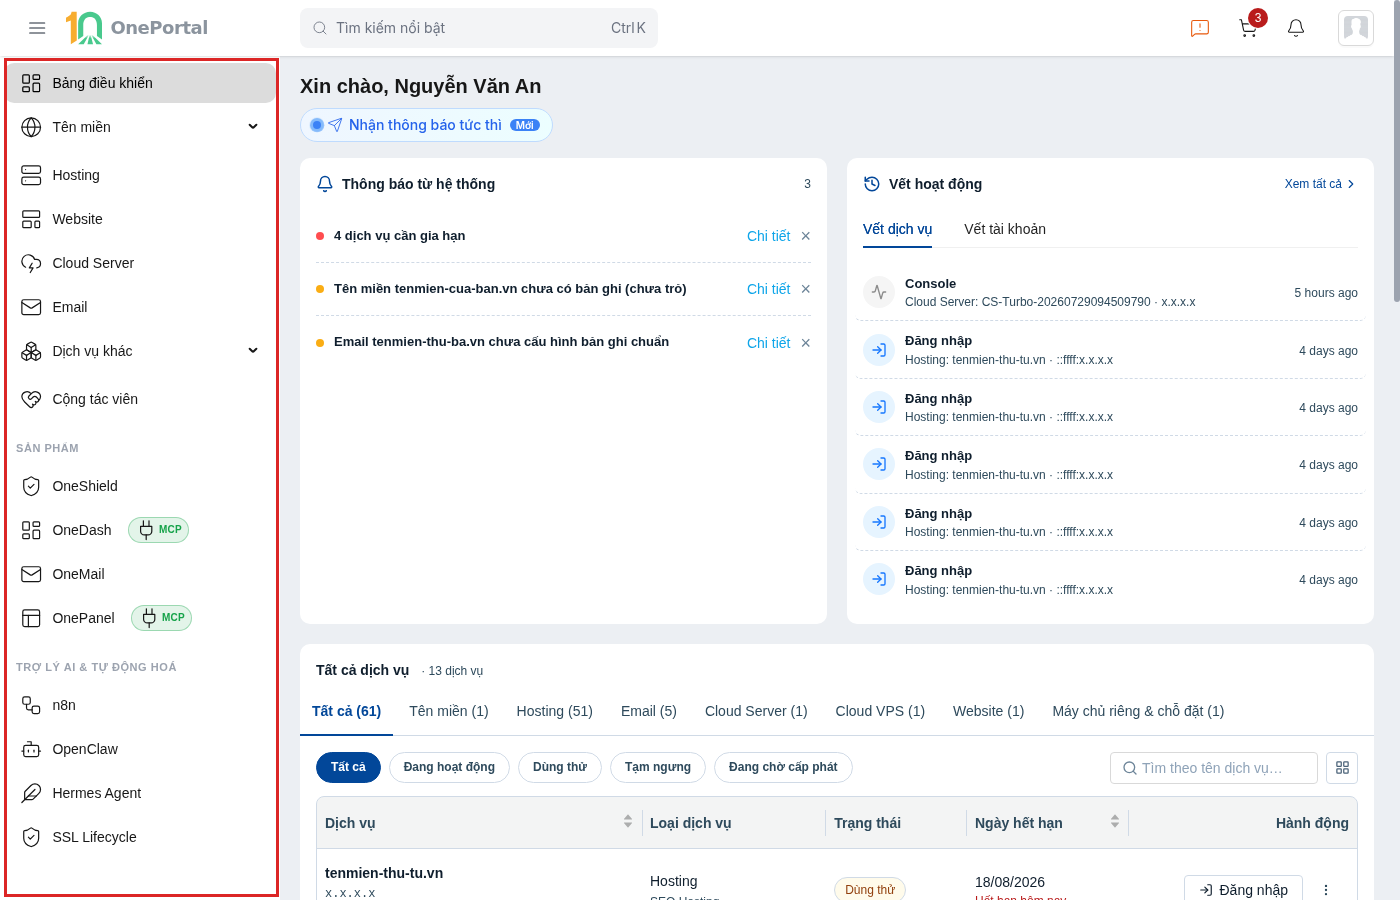The height and width of the screenshot is (900, 1400).
Task: Click the search box Tìm kiếm nổi bật
Action: click(x=479, y=28)
